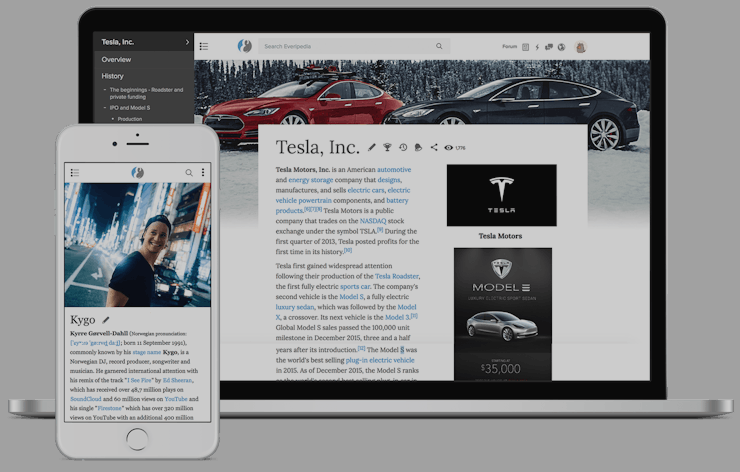Select Overview in the sidebar
The width and height of the screenshot is (740, 472).
pos(116,60)
